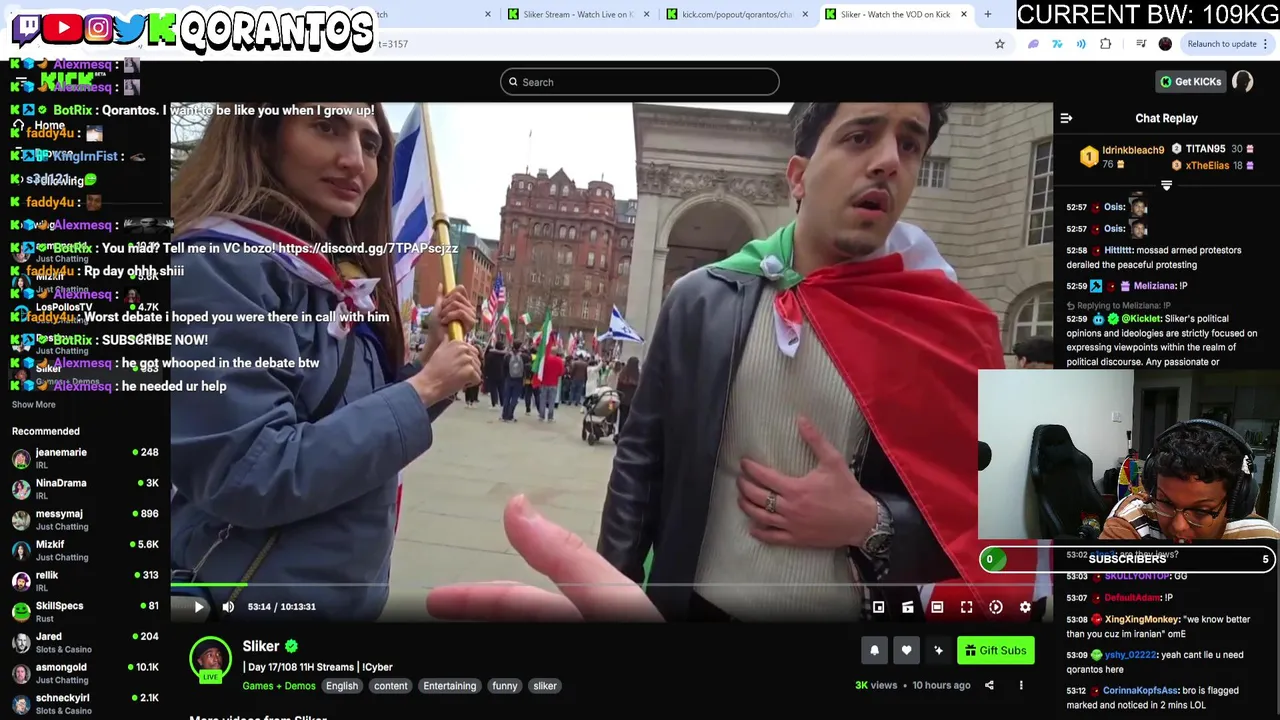Viewport: 1280px width, 720px height.
Task: Collapse the Chat Replay panel
Action: [x=1066, y=118]
